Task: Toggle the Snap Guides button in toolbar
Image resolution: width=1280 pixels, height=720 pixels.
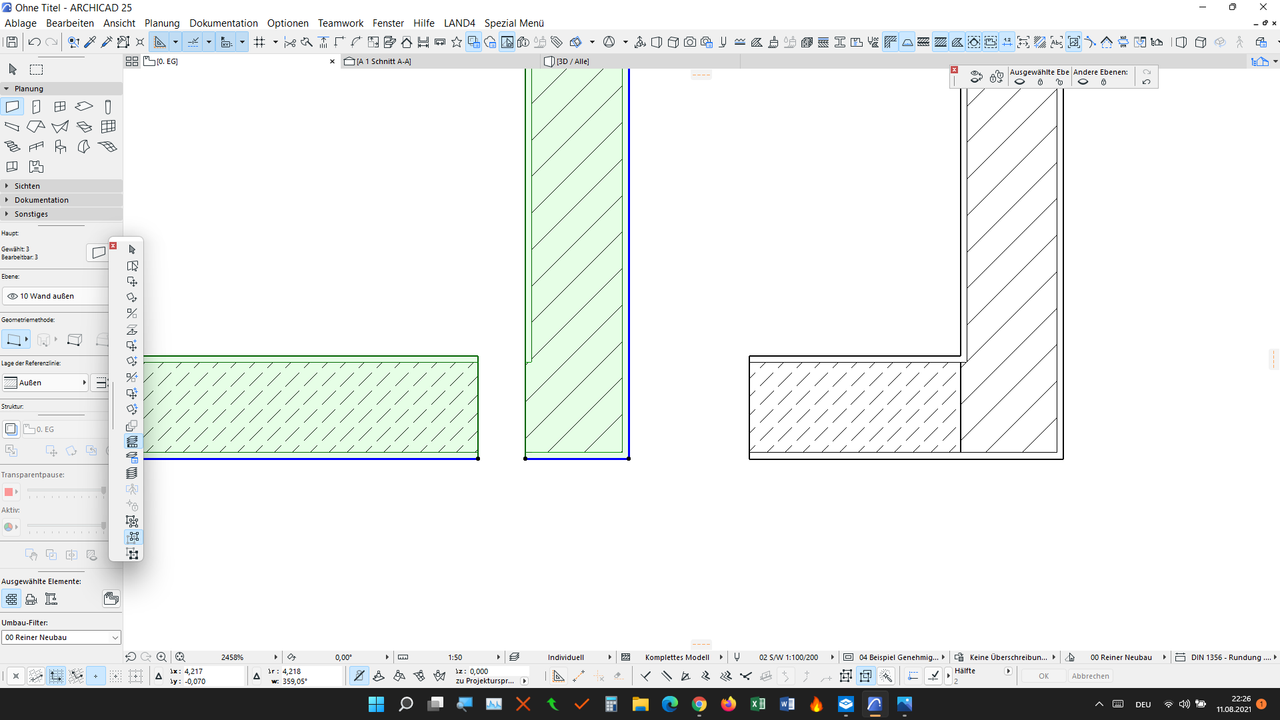Action: tap(193, 42)
